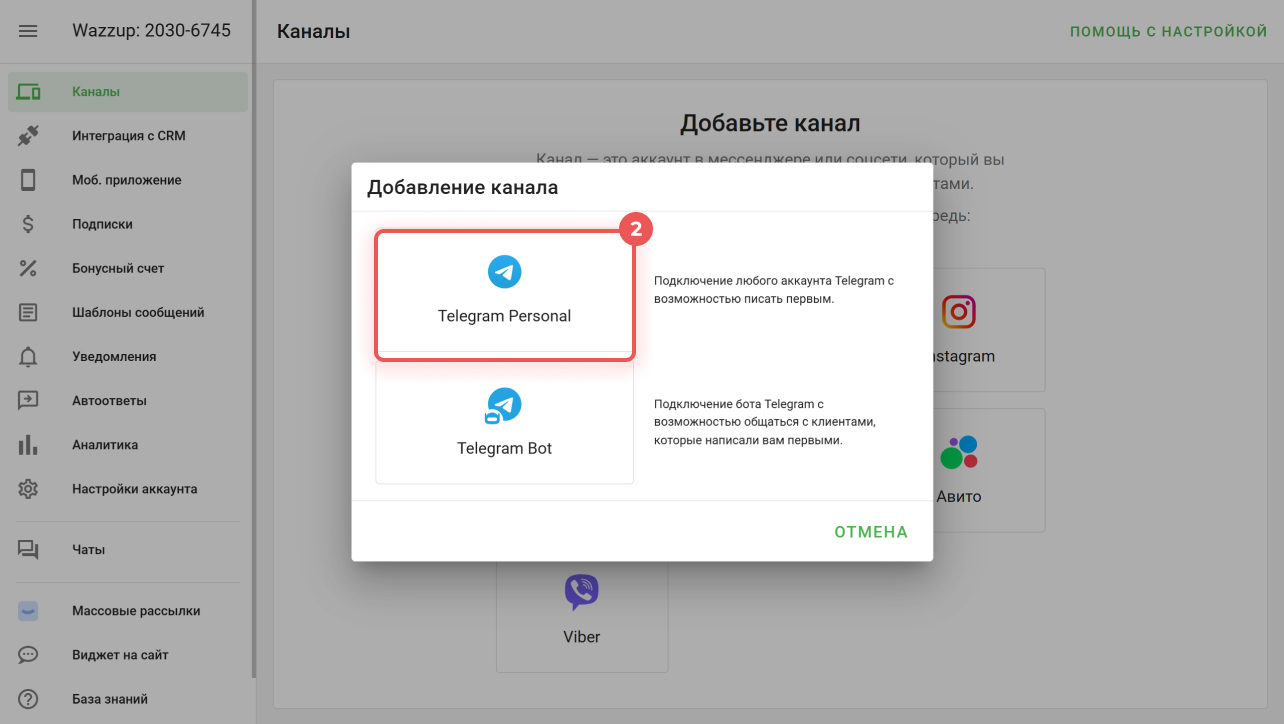Open ПОМОЩЬ С НАСТРОЙКОЙ link

click(1168, 32)
